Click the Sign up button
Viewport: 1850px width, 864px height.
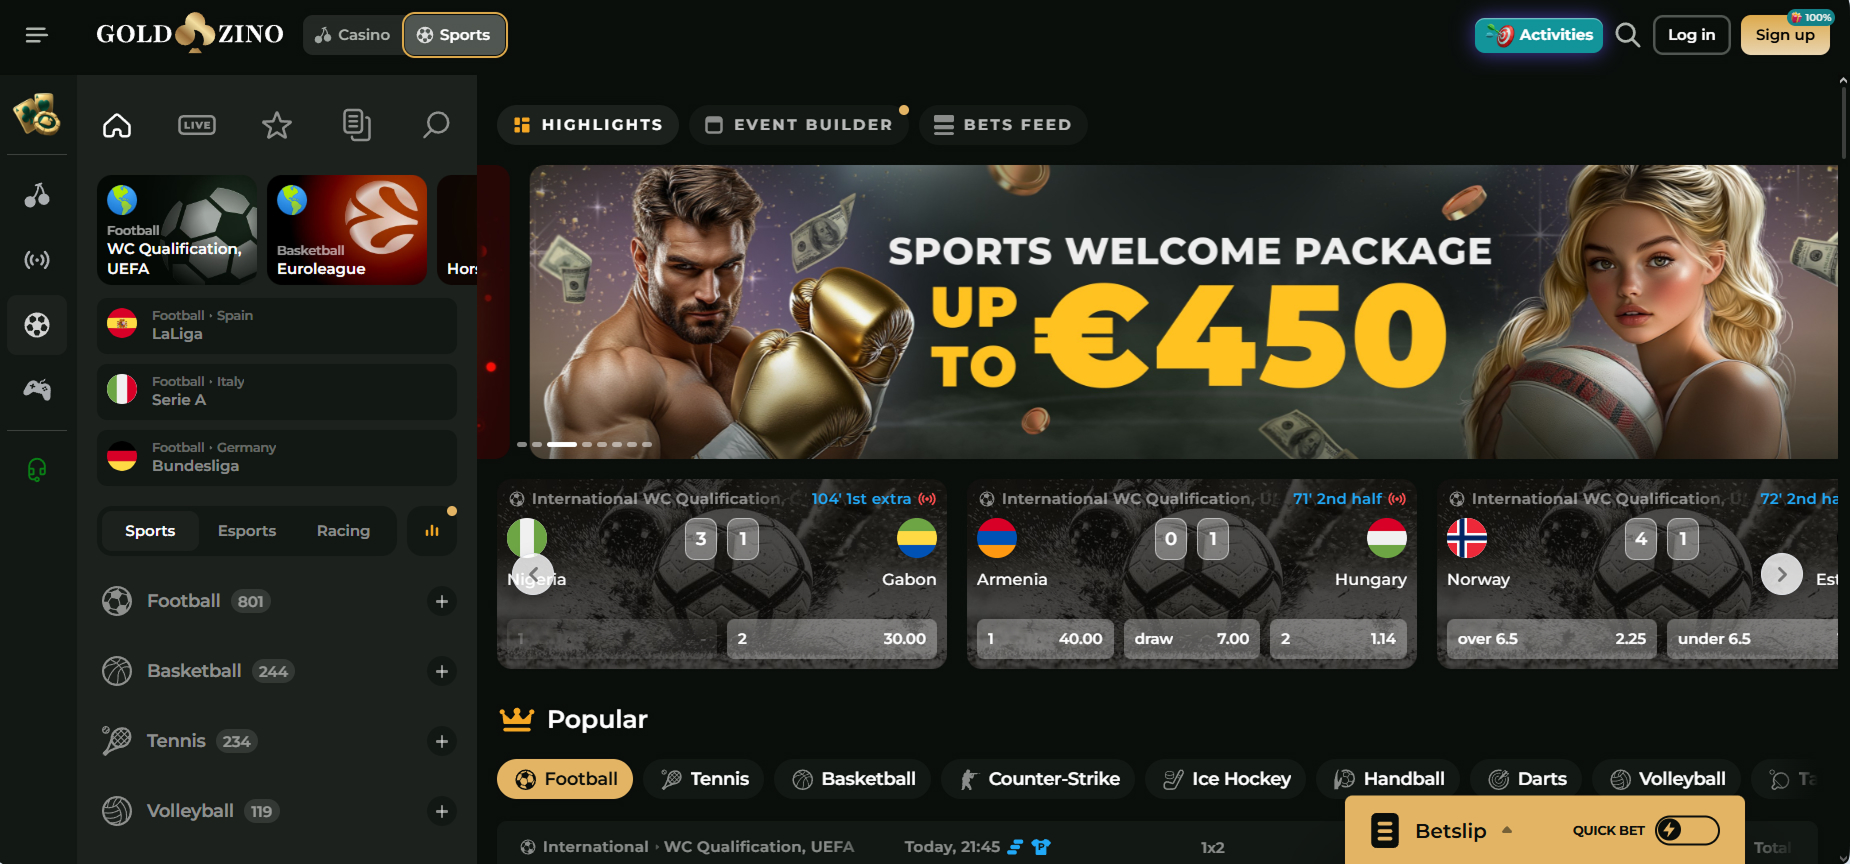pyautogui.click(x=1785, y=35)
